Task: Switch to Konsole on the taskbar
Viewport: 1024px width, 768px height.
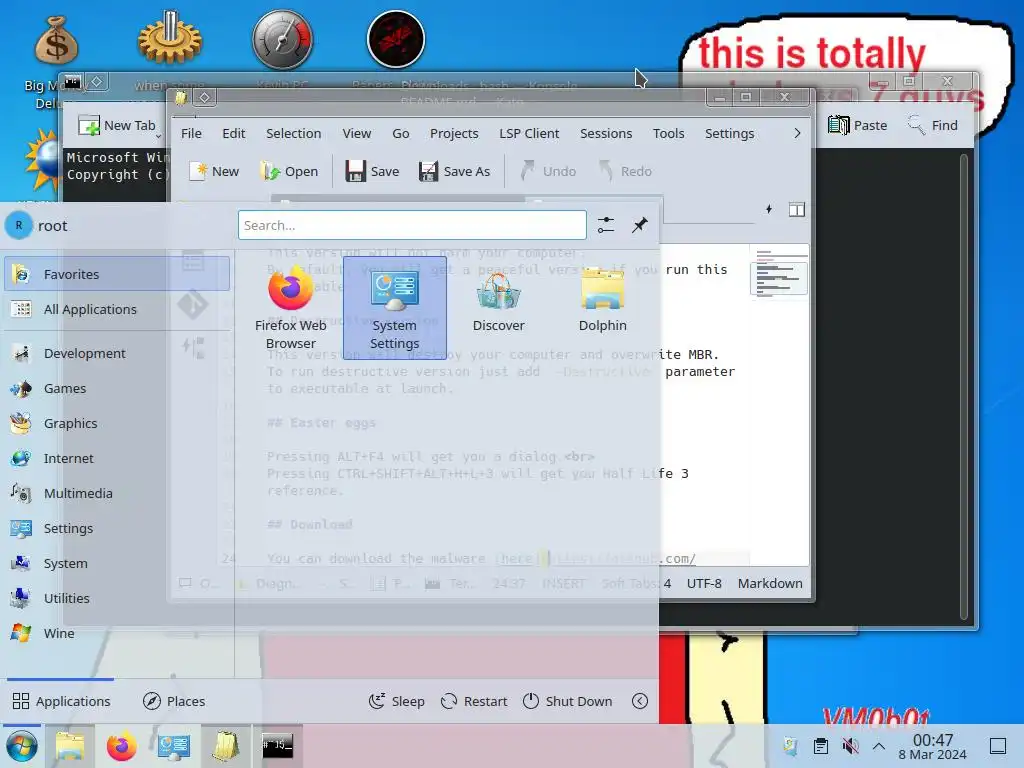Action: 278,746
